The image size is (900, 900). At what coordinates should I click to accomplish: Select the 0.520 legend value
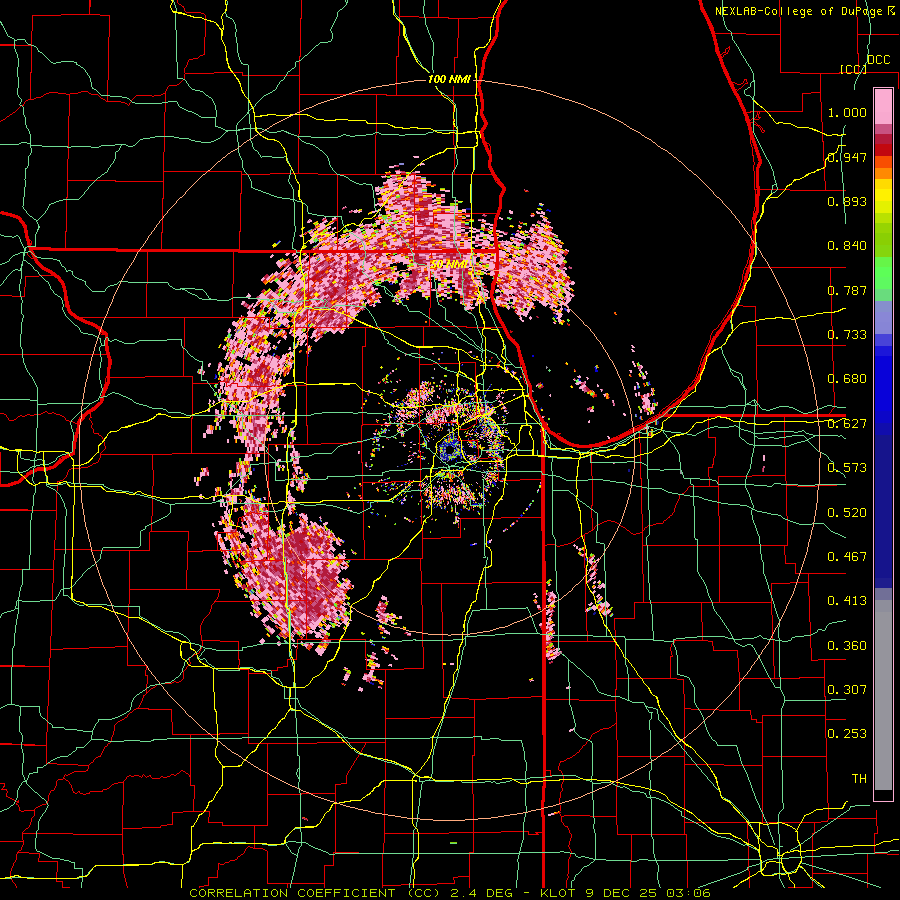pyautogui.click(x=847, y=513)
